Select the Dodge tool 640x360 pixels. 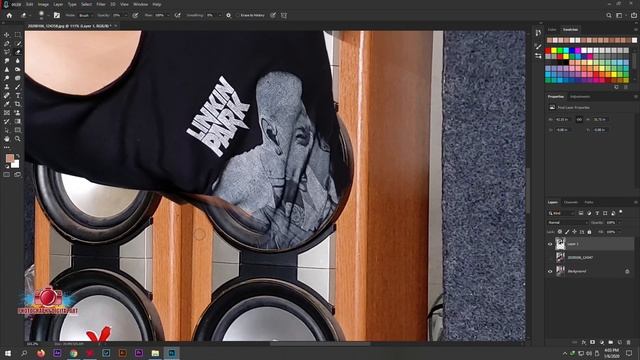(7, 78)
